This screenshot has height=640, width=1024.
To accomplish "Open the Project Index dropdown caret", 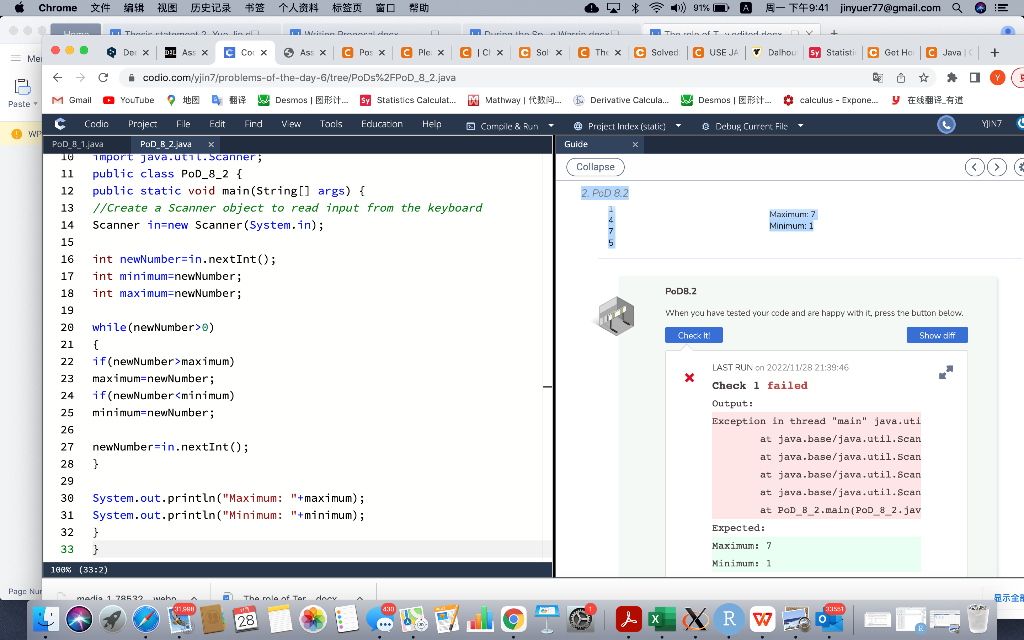I will [678, 126].
